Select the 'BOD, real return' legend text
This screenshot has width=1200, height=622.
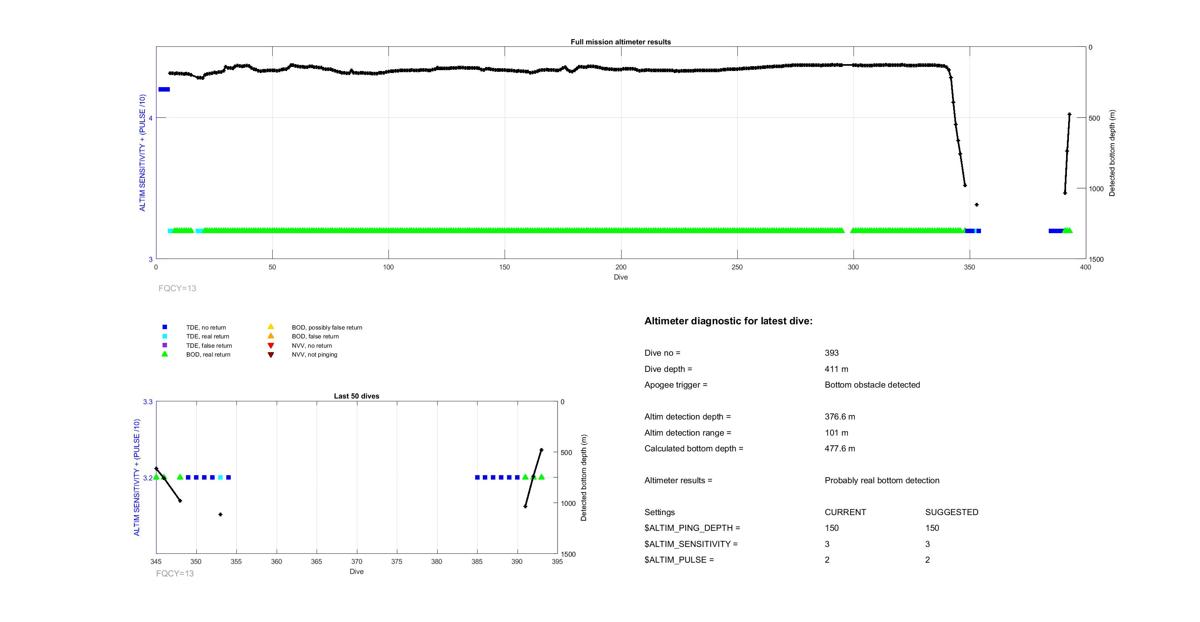pyautogui.click(x=209, y=354)
